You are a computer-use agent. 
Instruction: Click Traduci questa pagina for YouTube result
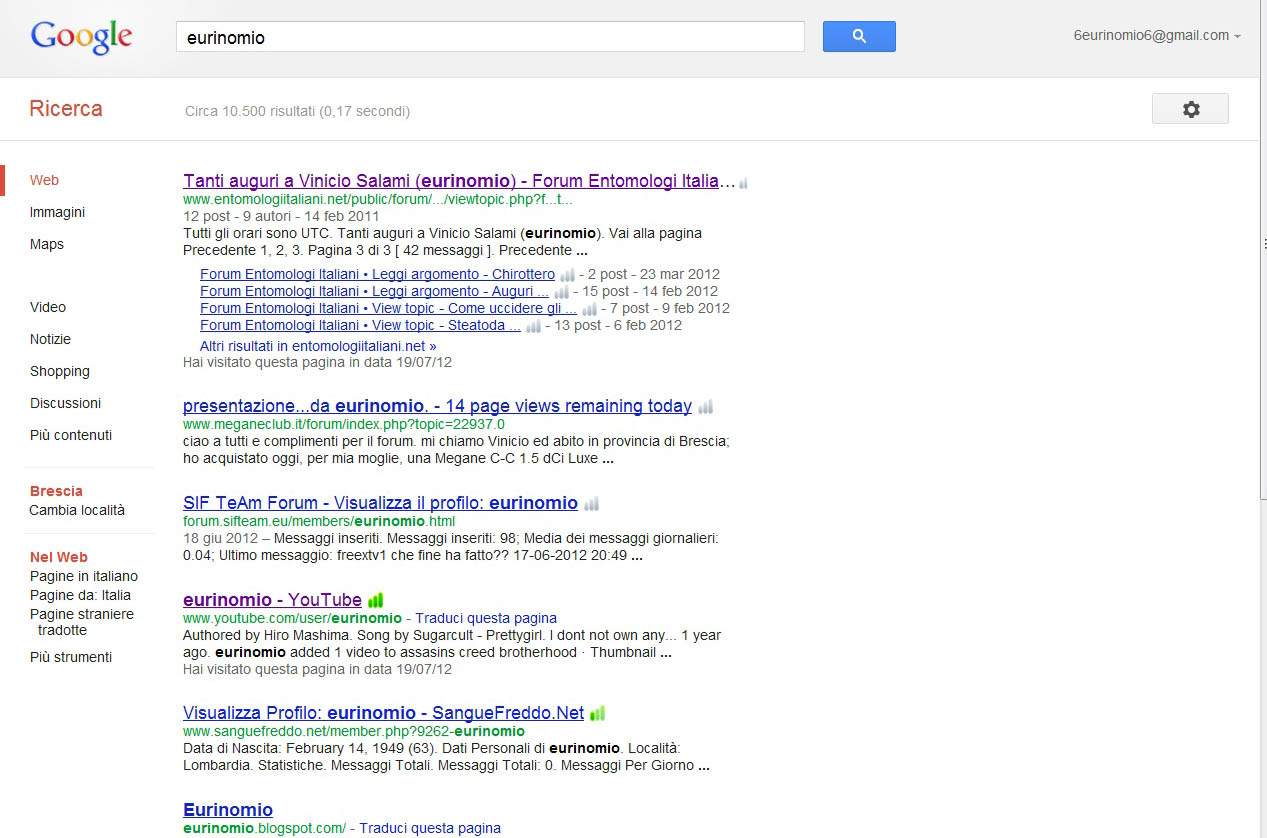(x=486, y=618)
